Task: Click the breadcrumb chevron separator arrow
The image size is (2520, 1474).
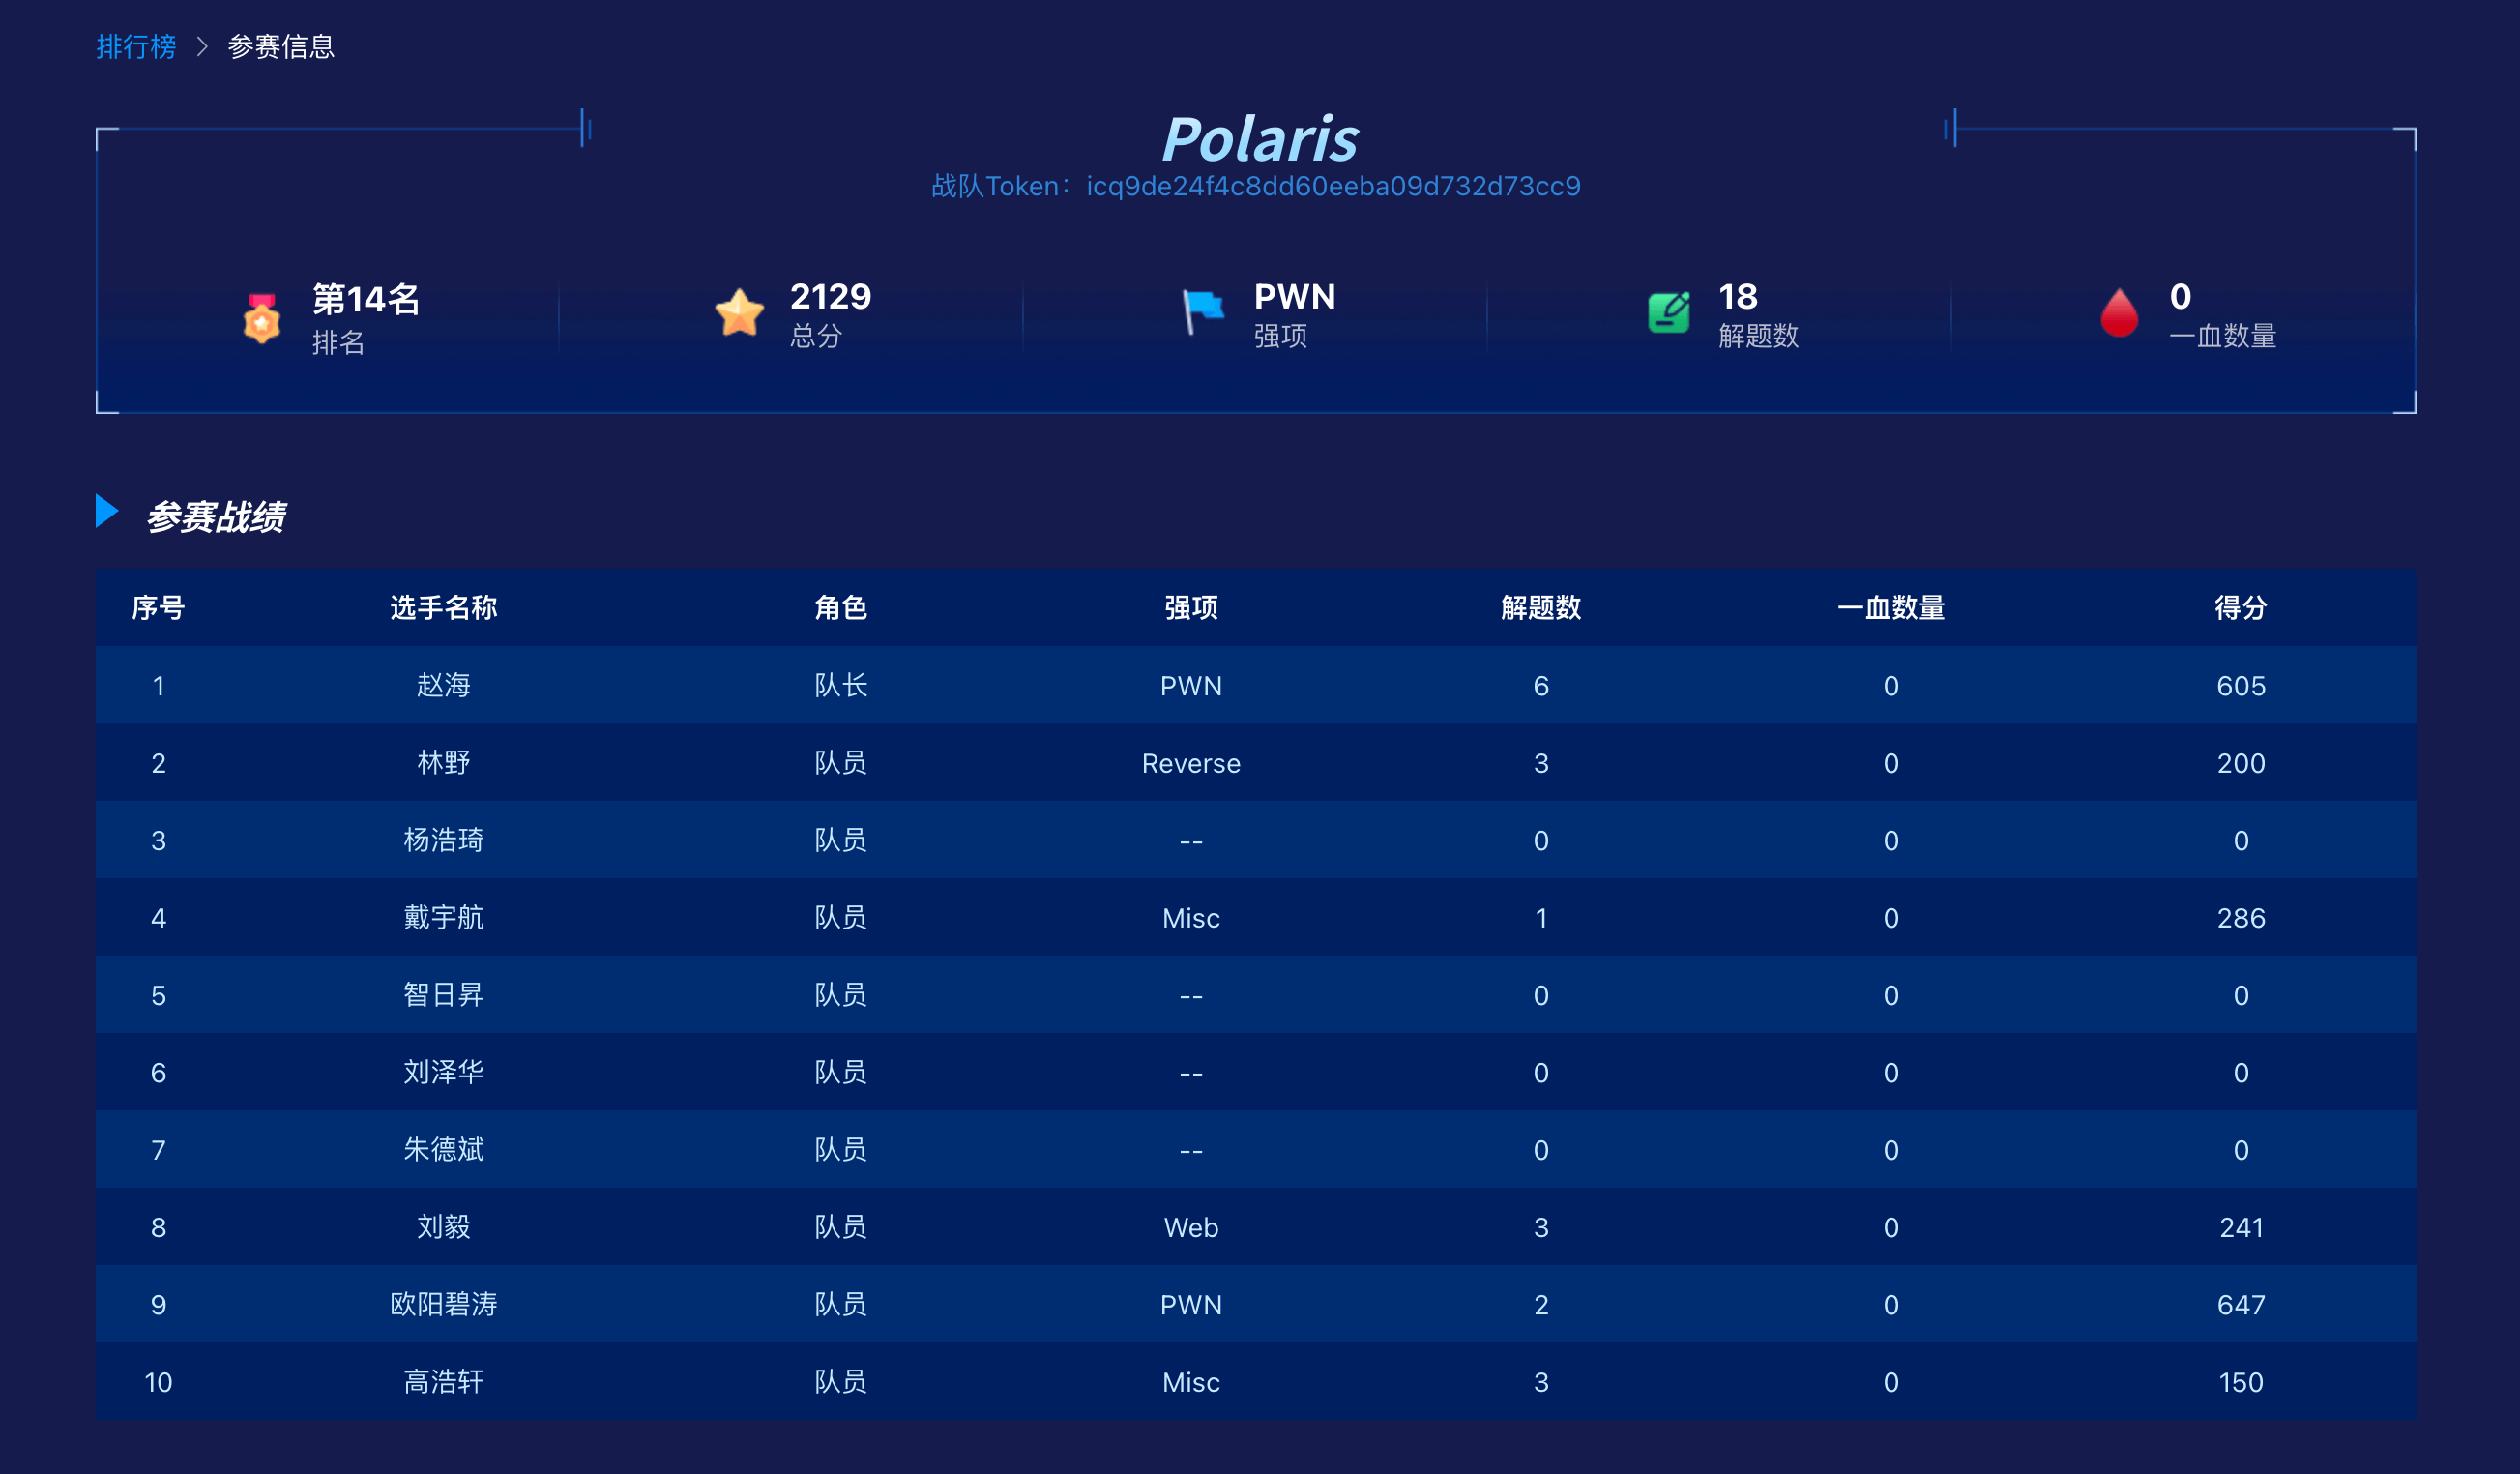Action: [x=202, y=47]
